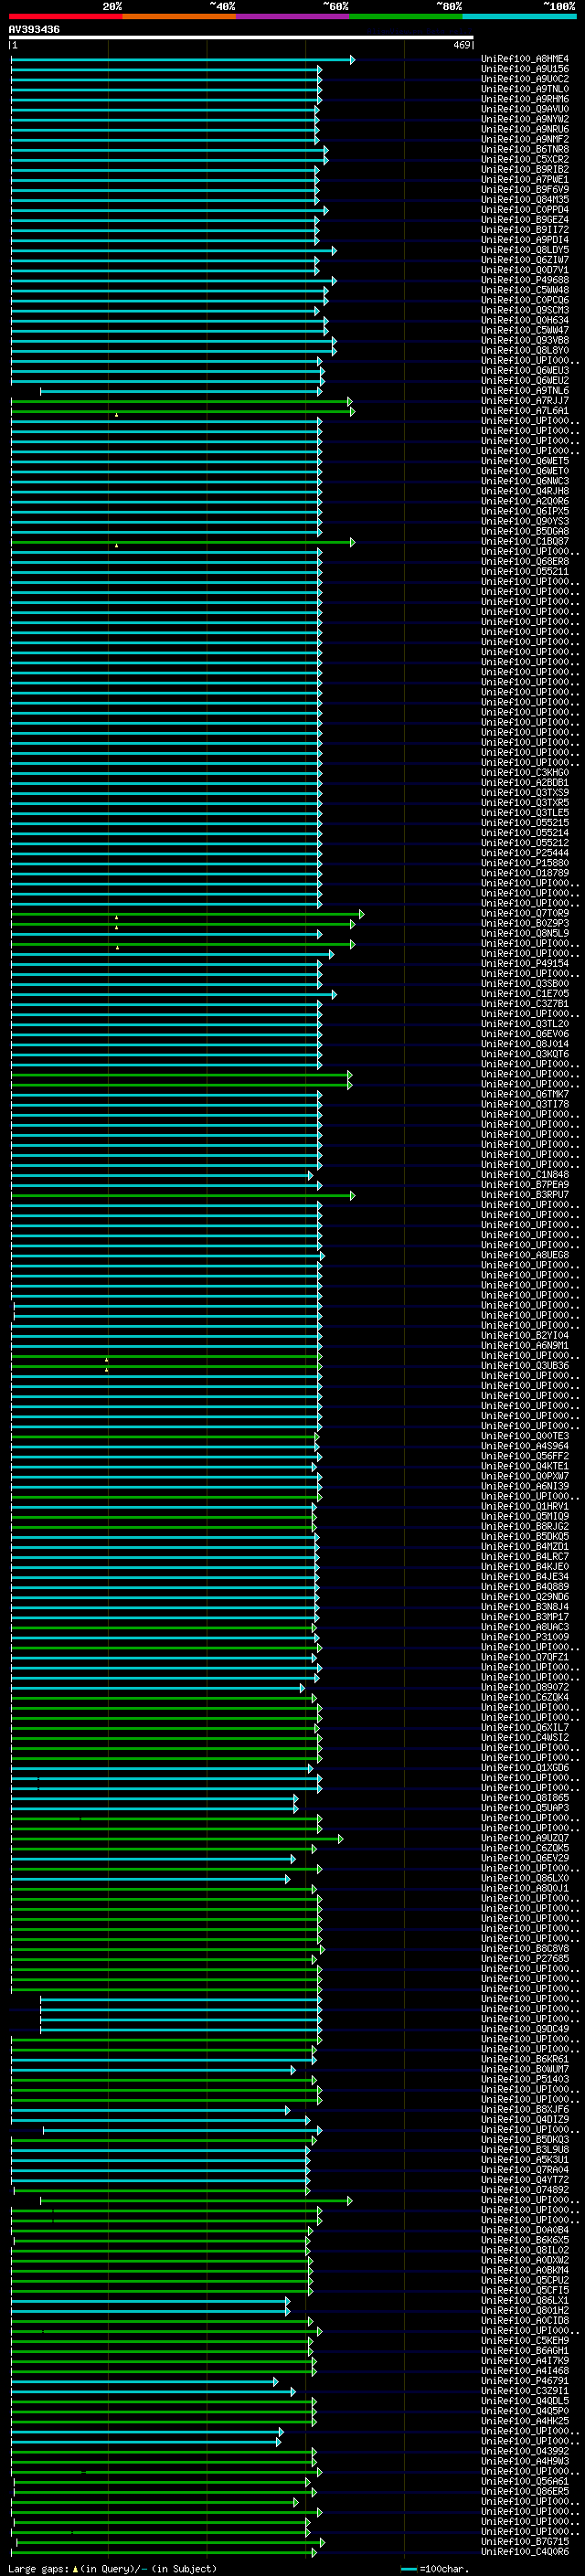Select label UniRef100_A8UAC3

(525, 1627)
